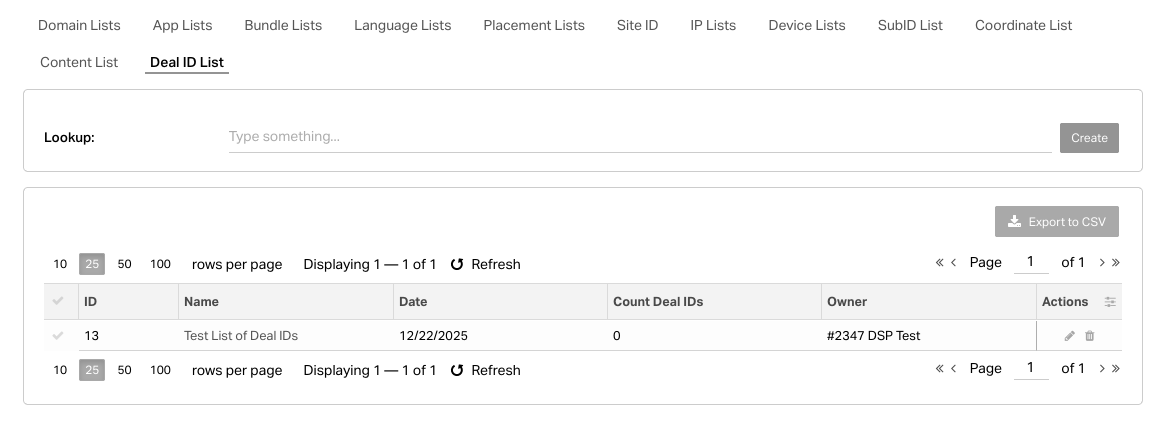Select checkbox for row ID 13

coord(58,336)
